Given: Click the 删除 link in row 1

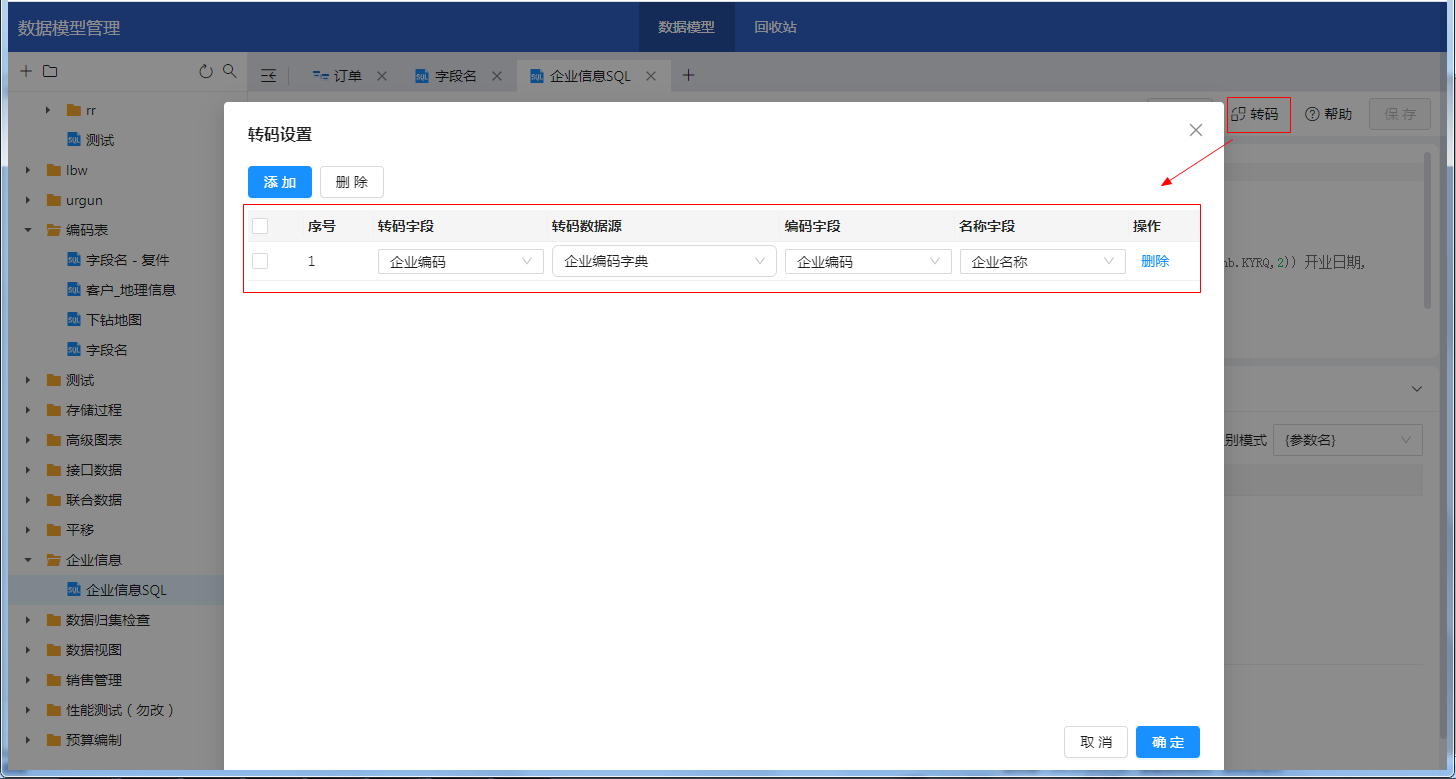Looking at the screenshot, I should (1155, 261).
